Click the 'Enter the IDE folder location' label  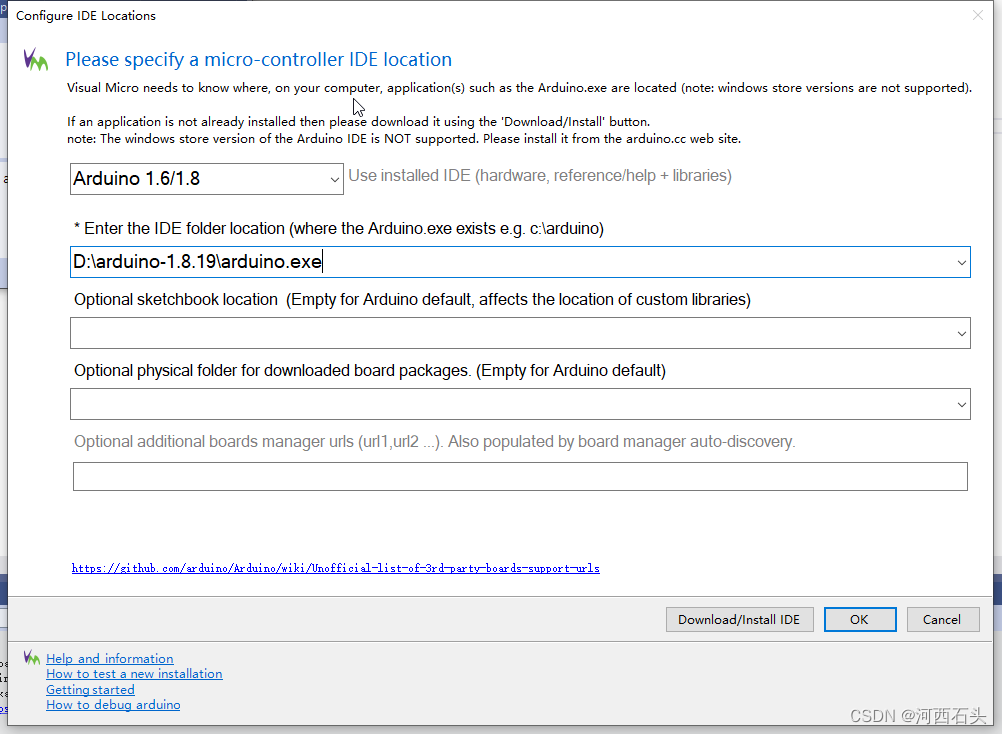tap(339, 229)
